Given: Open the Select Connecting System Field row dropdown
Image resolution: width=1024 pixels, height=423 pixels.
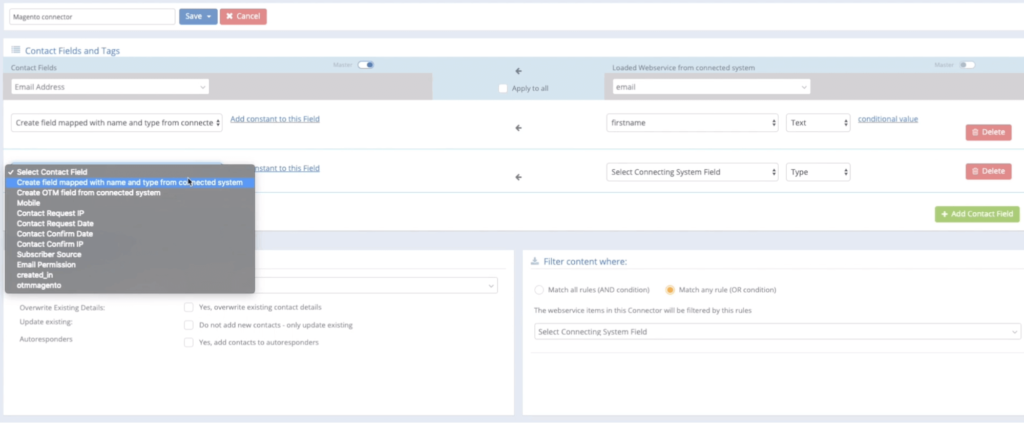Looking at the screenshot, I should [x=692, y=172].
